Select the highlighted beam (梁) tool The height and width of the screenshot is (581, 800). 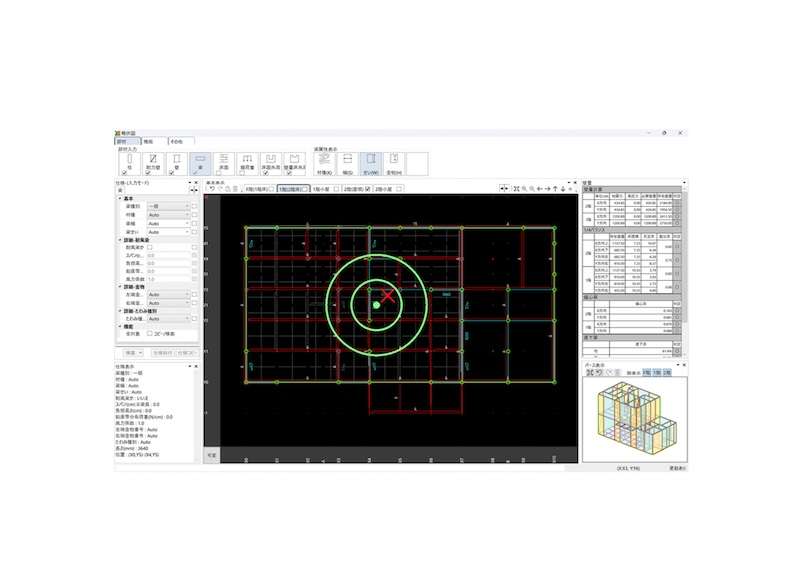(198, 160)
